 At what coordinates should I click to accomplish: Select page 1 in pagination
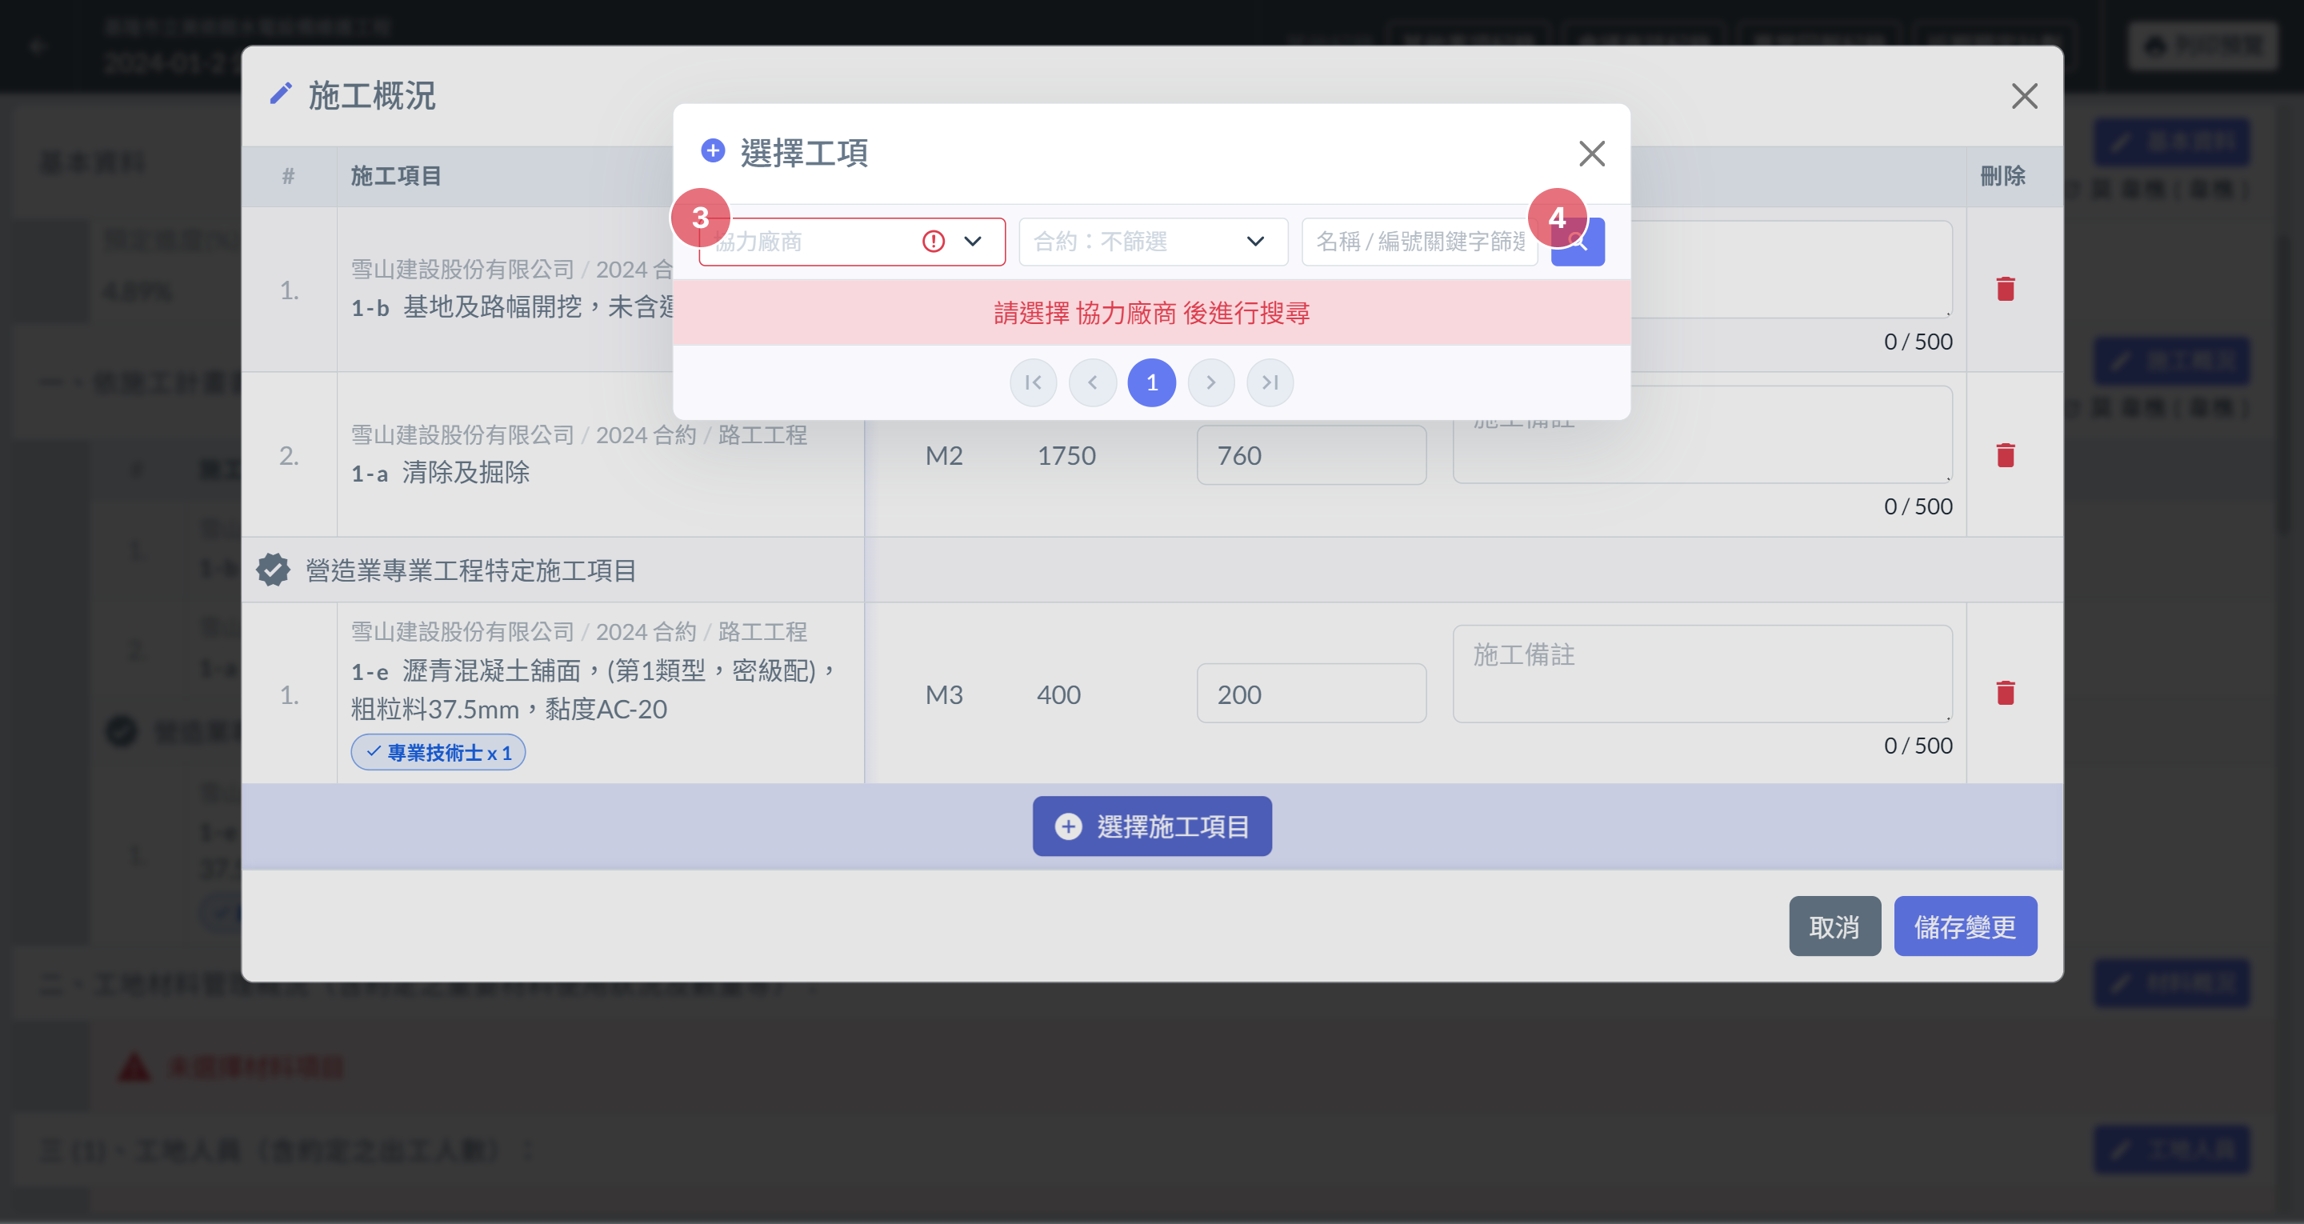click(x=1152, y=383)
